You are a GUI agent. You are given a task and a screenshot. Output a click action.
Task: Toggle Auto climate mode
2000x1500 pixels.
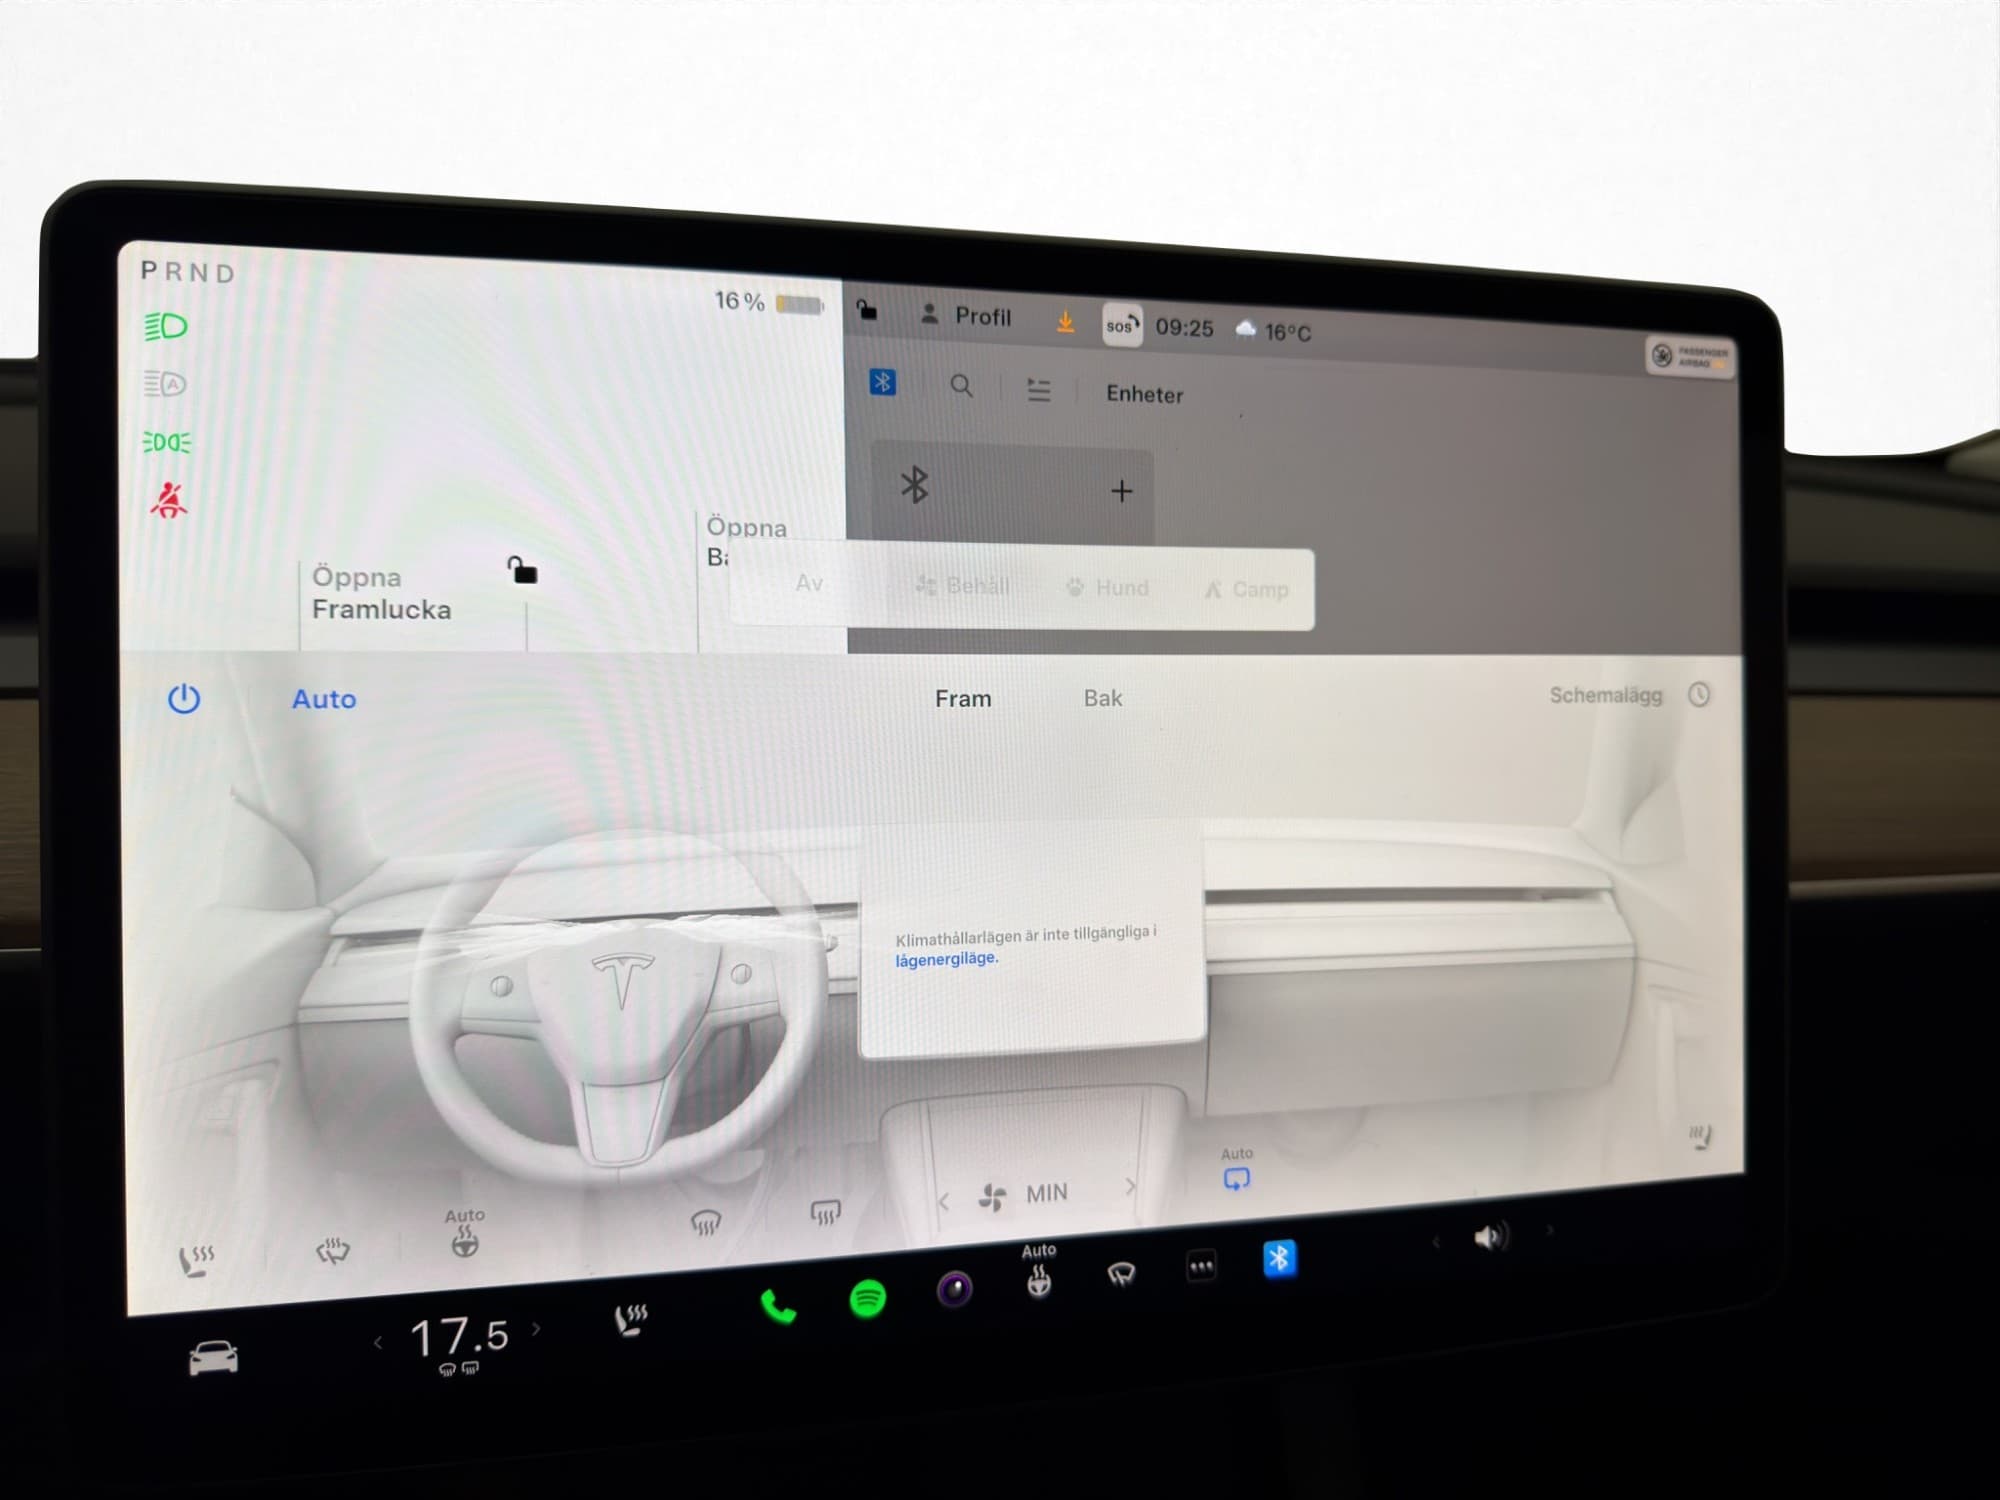tap(323, 699)
